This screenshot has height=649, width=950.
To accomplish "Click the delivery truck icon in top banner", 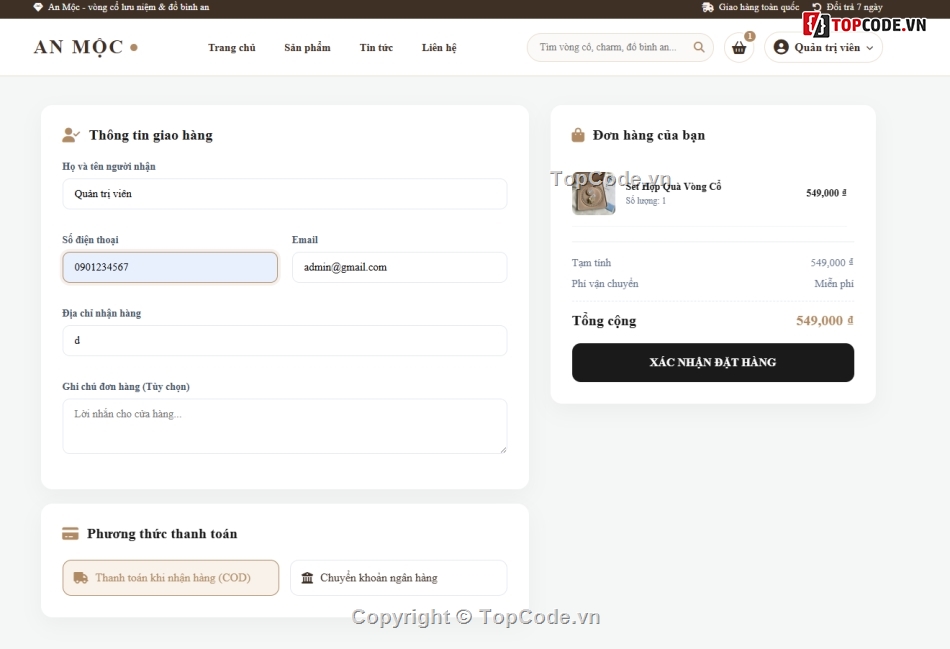I will [708, 7].
